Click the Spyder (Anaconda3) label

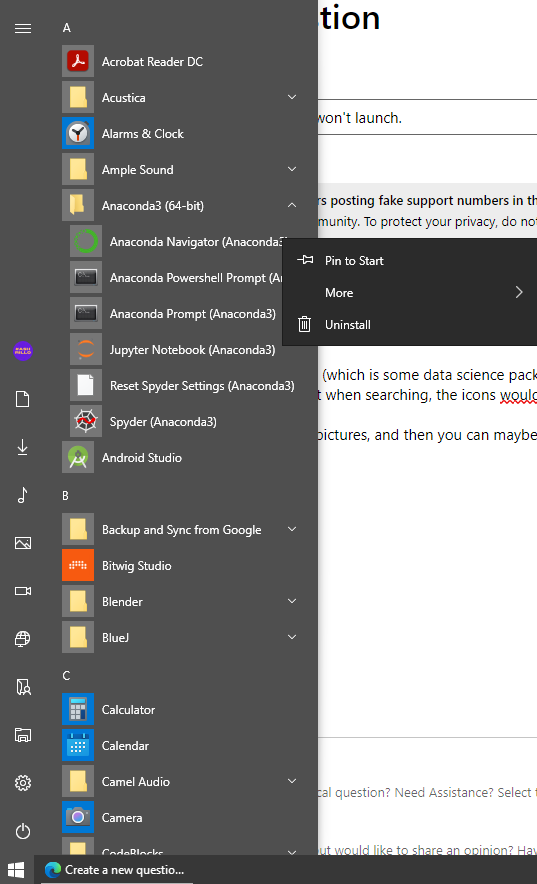pyautogui.click(x=163, y=422)
